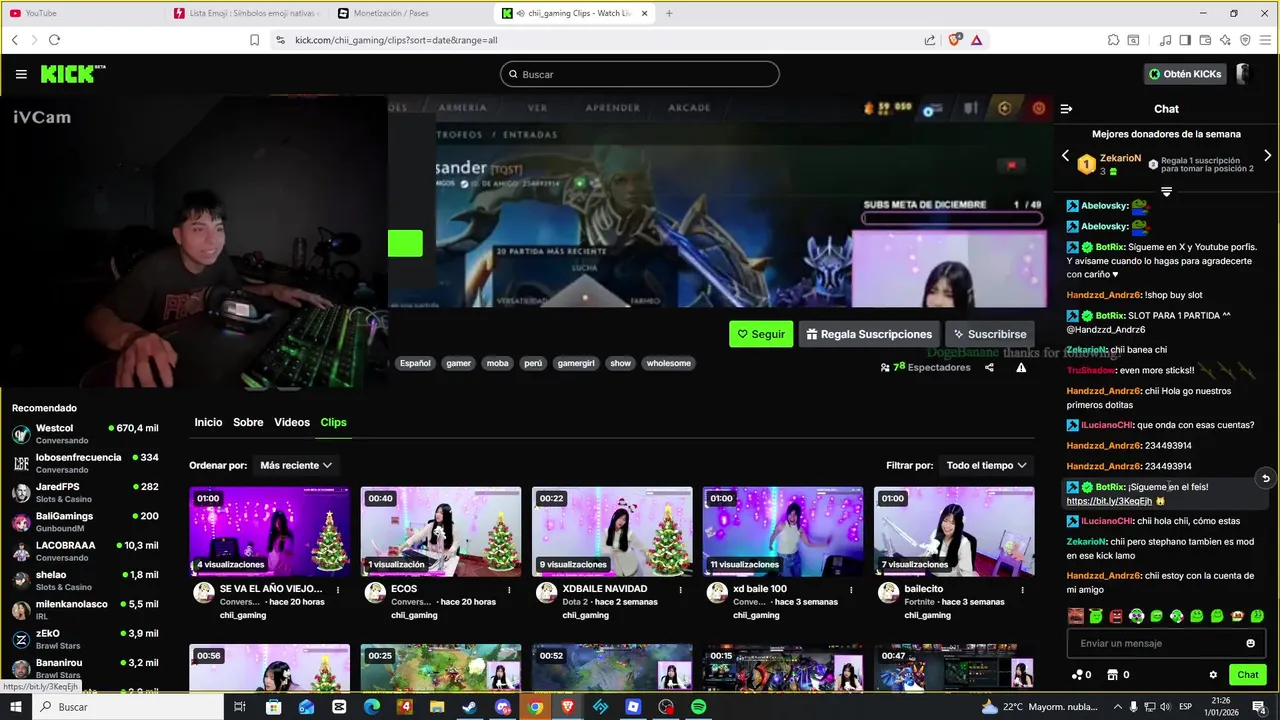The height and width of the screenshot is (720, 1280).
Task: Collapse the top donors leaderboard handle
Action: 1166,191
